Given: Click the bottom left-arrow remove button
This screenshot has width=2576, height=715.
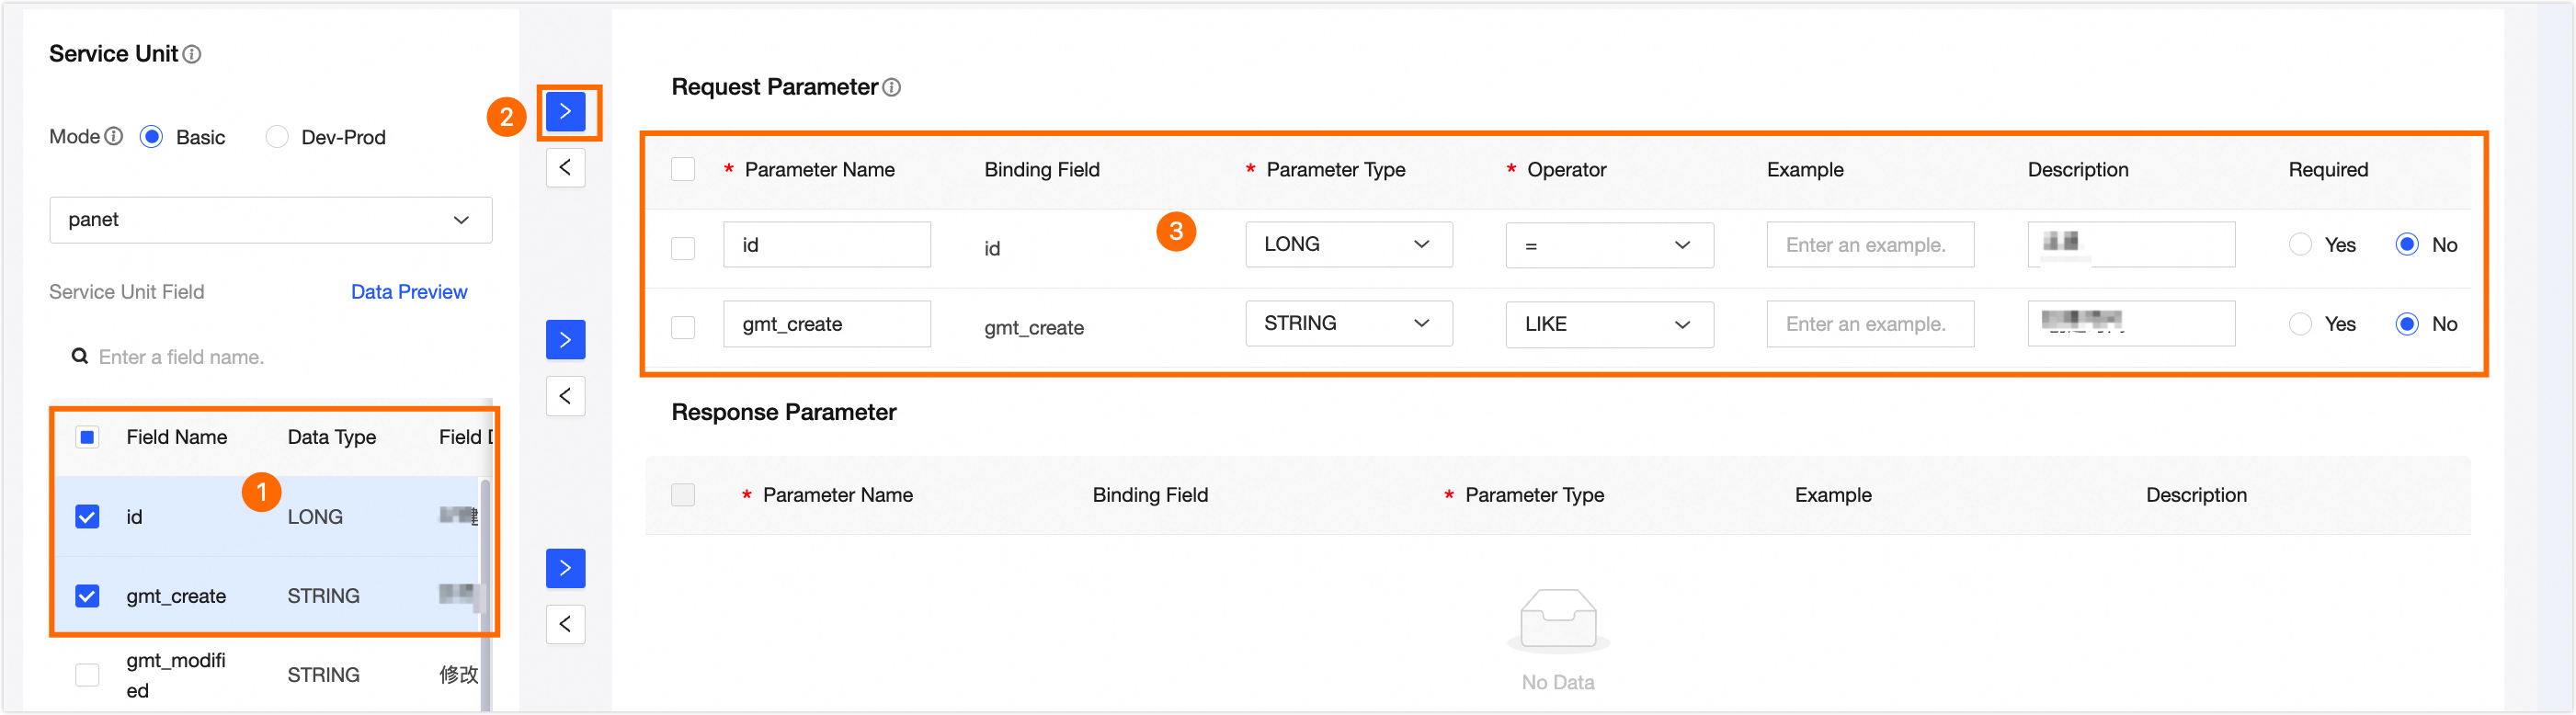Looking at the screenshot, I should pos(565,624).
